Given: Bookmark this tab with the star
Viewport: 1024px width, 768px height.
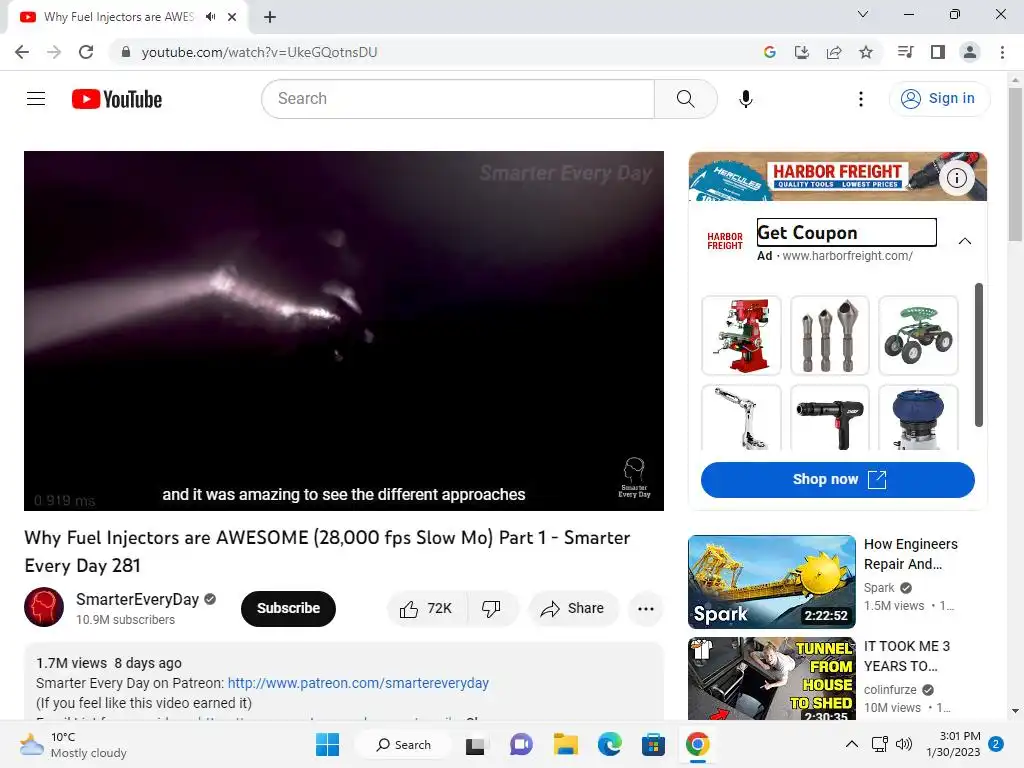Looking at the screenshot, I should coord(866,52).
